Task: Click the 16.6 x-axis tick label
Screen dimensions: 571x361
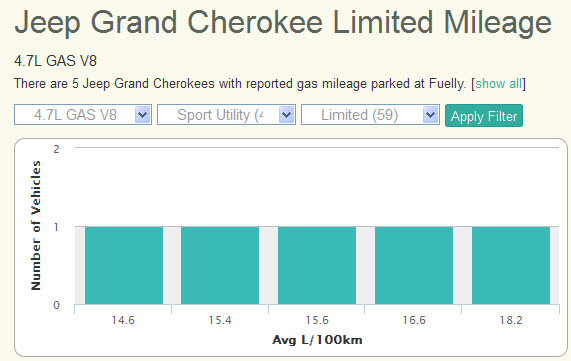Action: tap(414, 320)
